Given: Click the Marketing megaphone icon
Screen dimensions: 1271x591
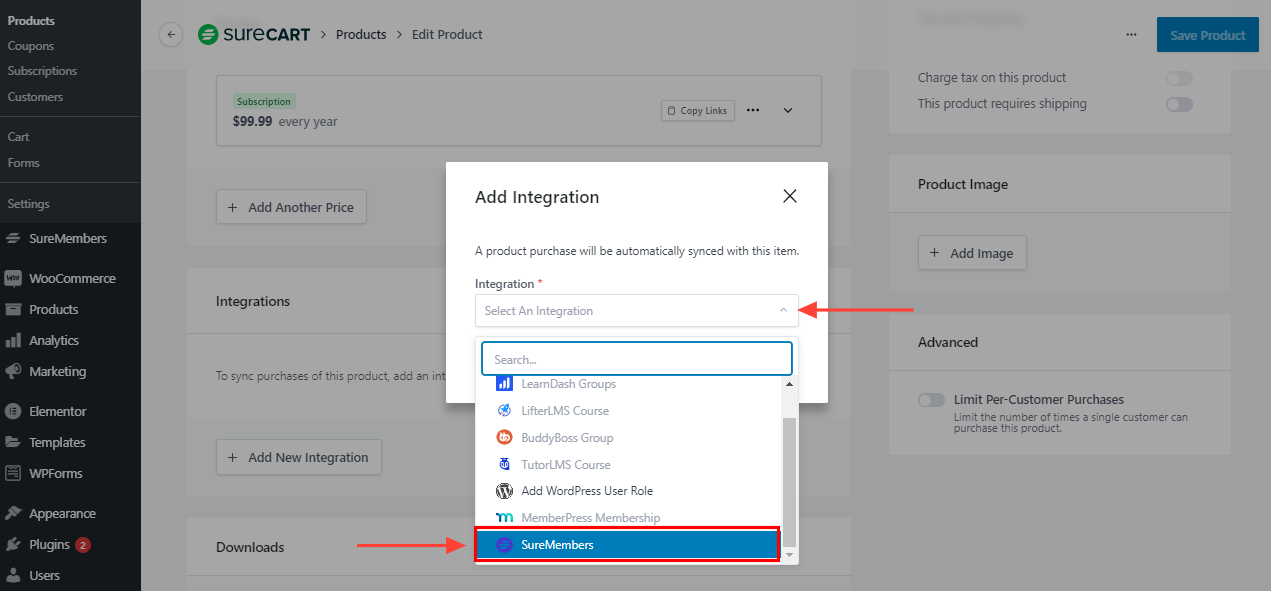Looking at the screenshot, I should coord(14,371).
